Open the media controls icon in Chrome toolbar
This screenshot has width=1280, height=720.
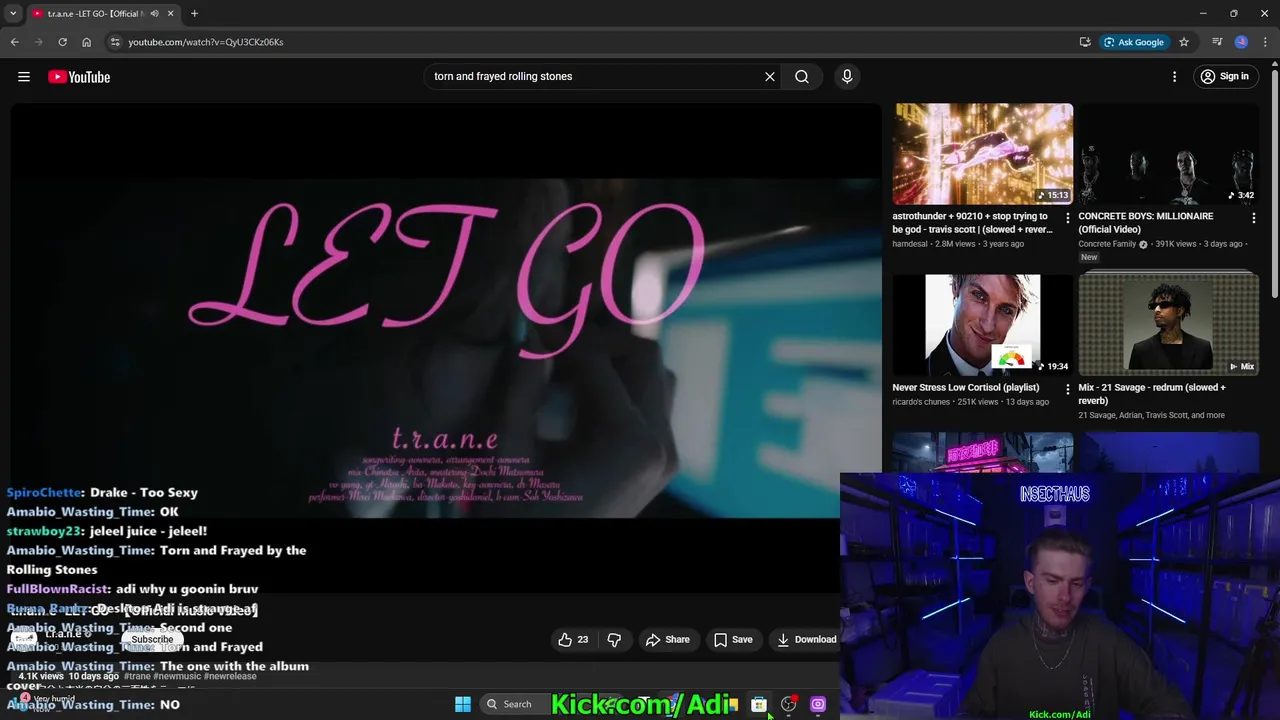[x=1217, y=42]
